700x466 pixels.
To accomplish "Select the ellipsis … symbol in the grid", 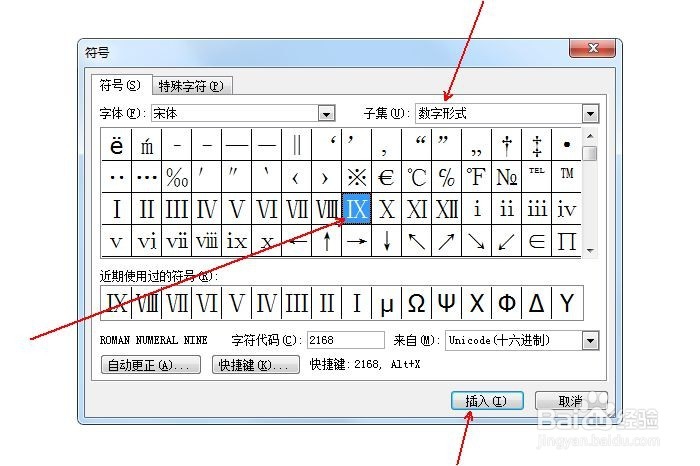I will click(147, 177).
